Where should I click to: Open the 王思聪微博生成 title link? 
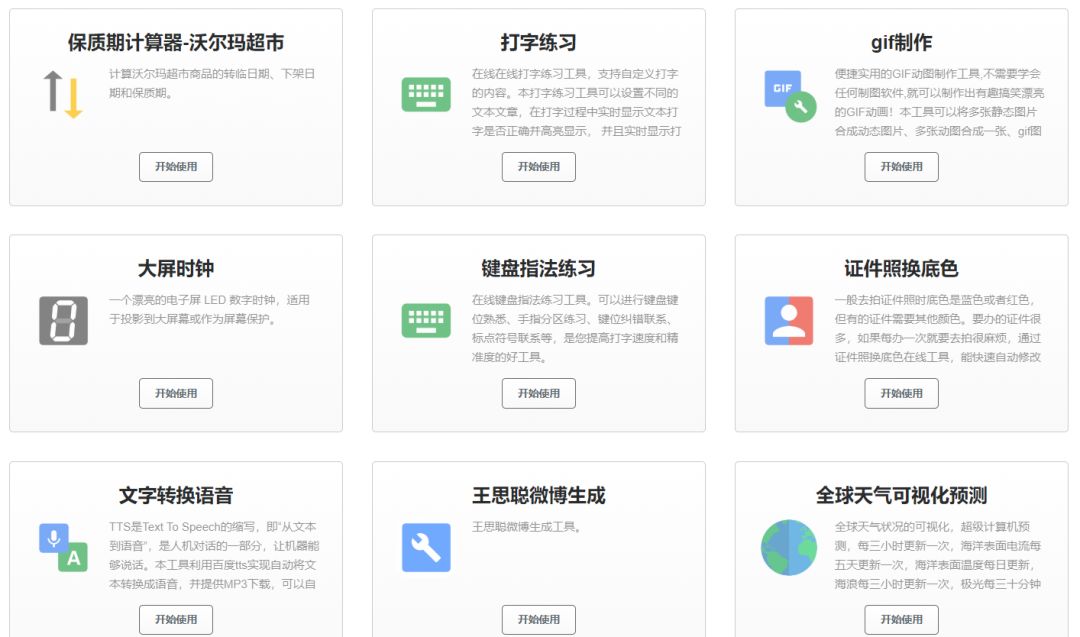[x=538, y=496]
